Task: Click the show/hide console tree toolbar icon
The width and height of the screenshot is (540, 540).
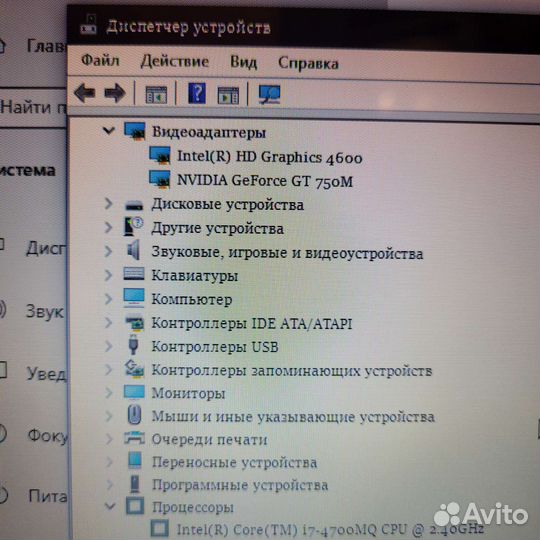Action: (156, 95)
